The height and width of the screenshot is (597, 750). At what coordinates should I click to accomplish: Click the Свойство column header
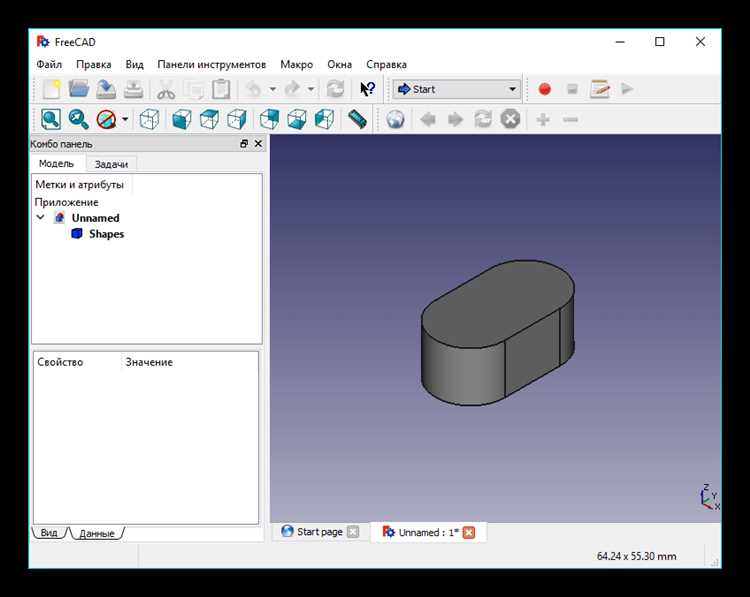(60, 362)
